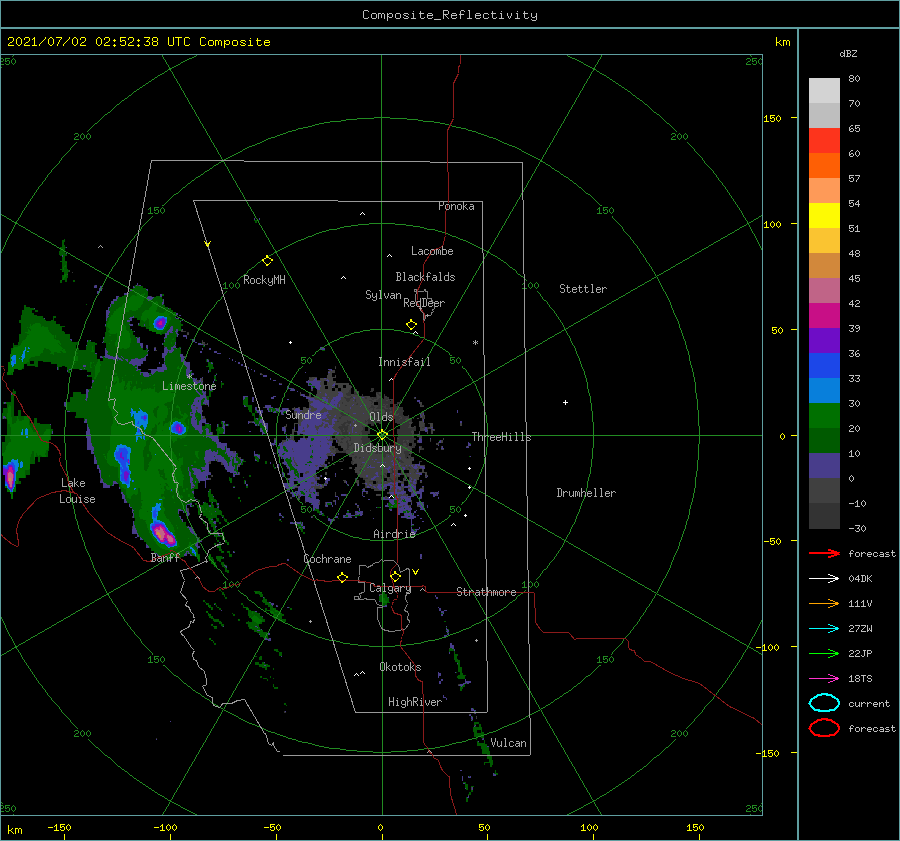Image resolution: width=900 pixels, height=841 pixels.
Task: Click the lightest gray swatch at scale top
Action: click(824, 91)
